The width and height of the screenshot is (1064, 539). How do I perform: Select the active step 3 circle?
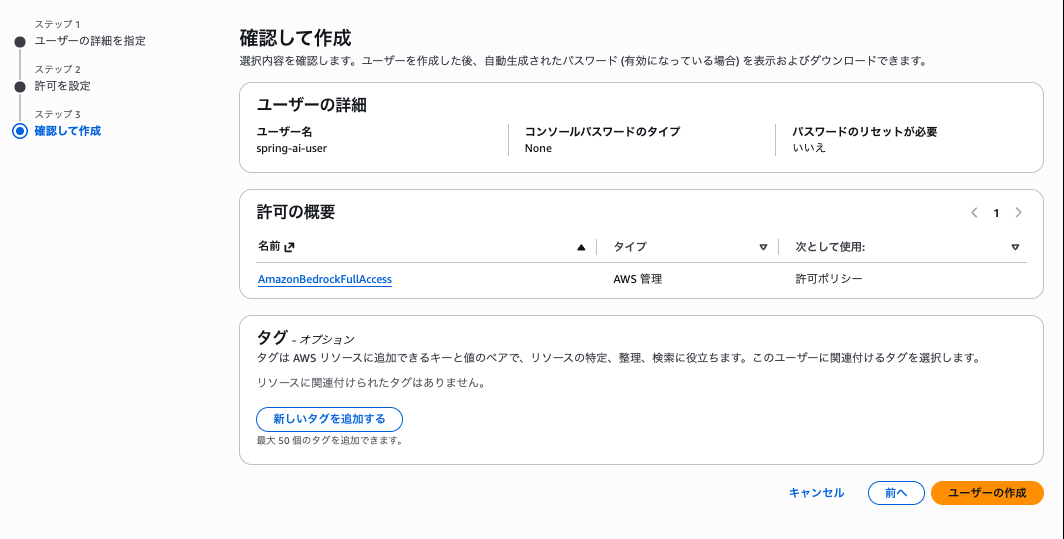click(x=20, y=131)
